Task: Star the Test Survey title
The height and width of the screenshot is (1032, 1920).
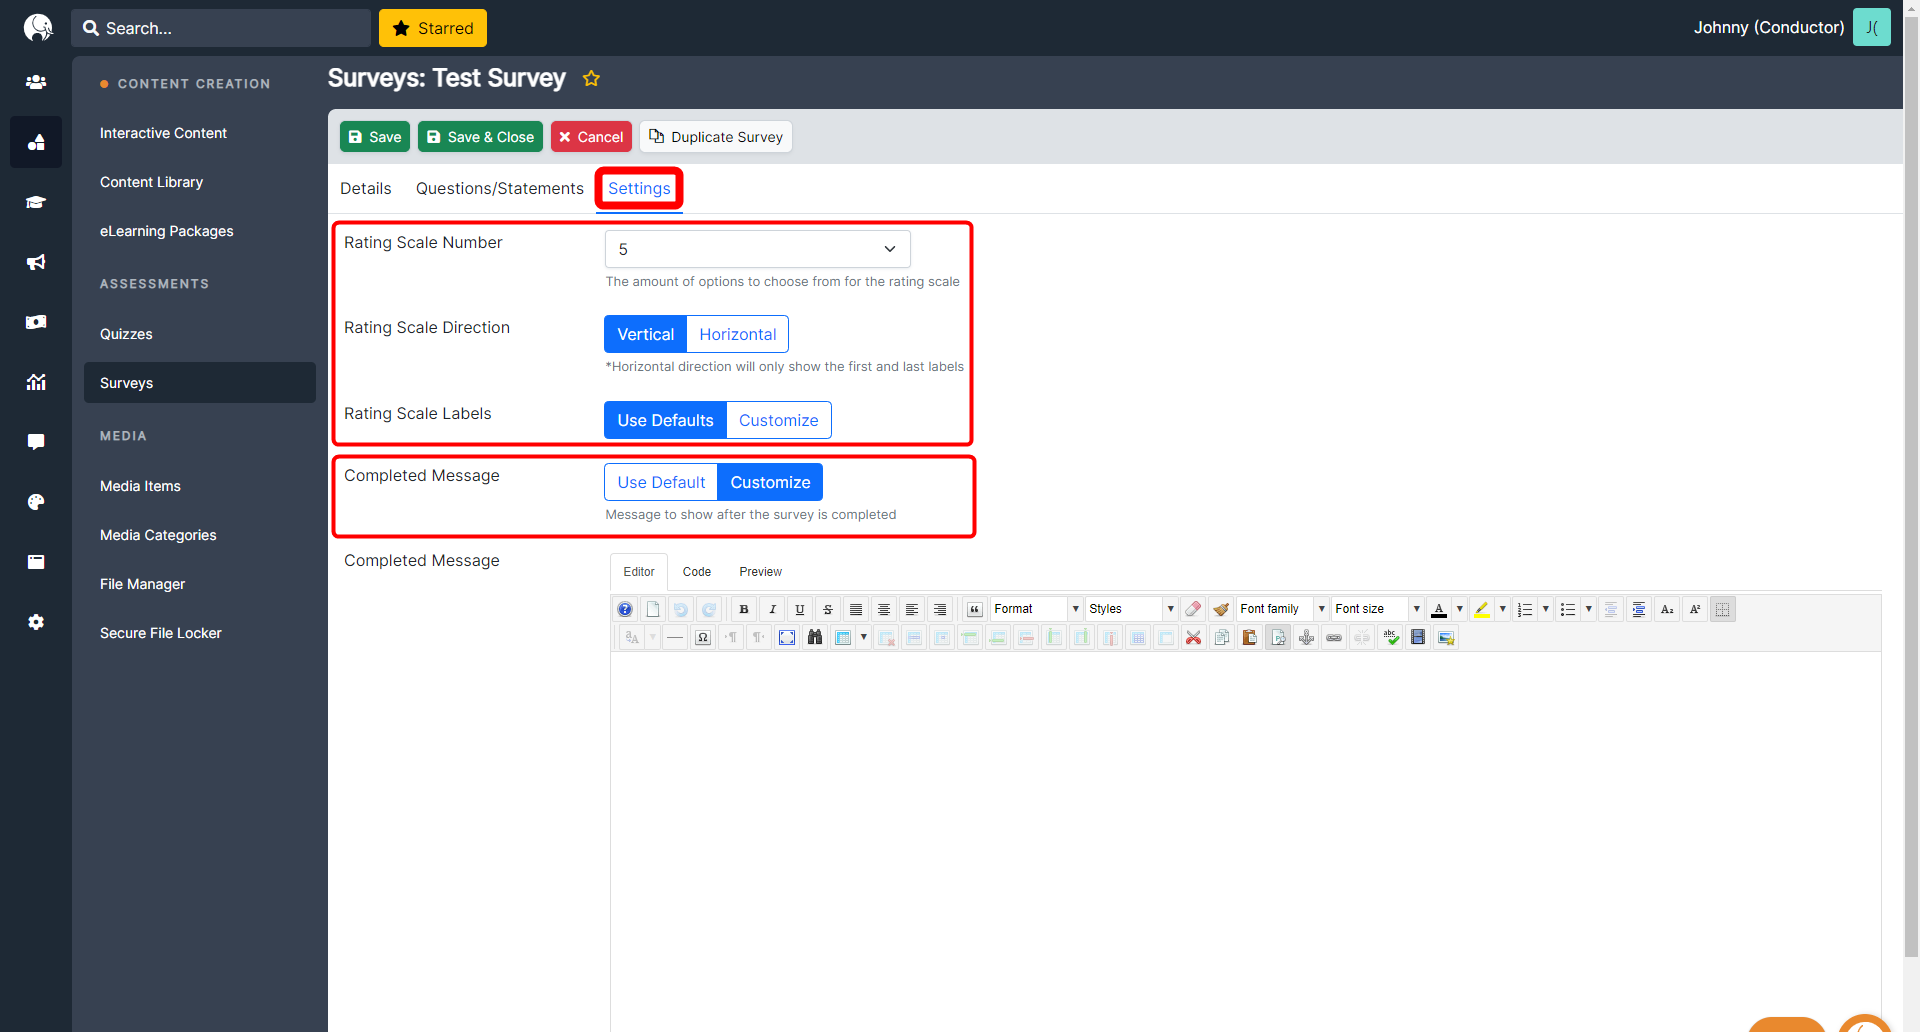Action: [591, 78]
